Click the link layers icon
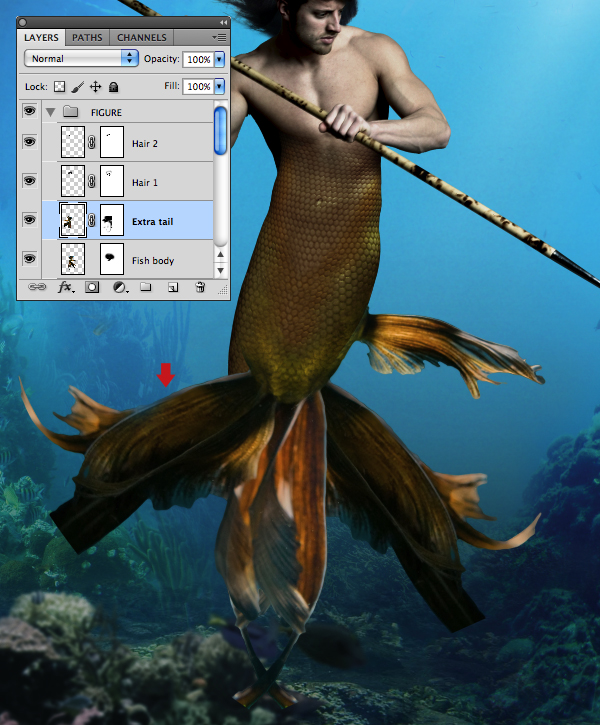 (37, 287)
